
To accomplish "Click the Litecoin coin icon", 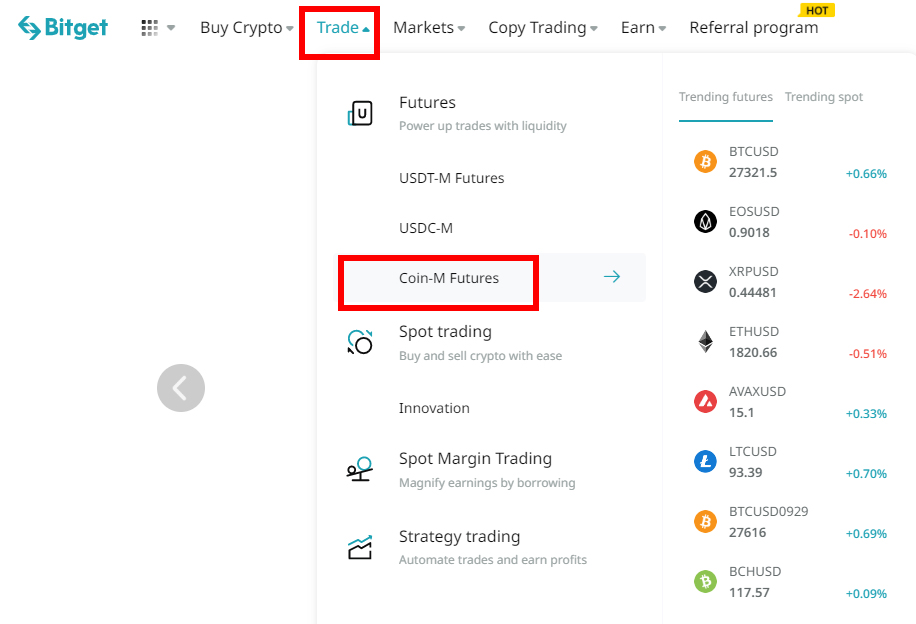I will pos(705,462).
